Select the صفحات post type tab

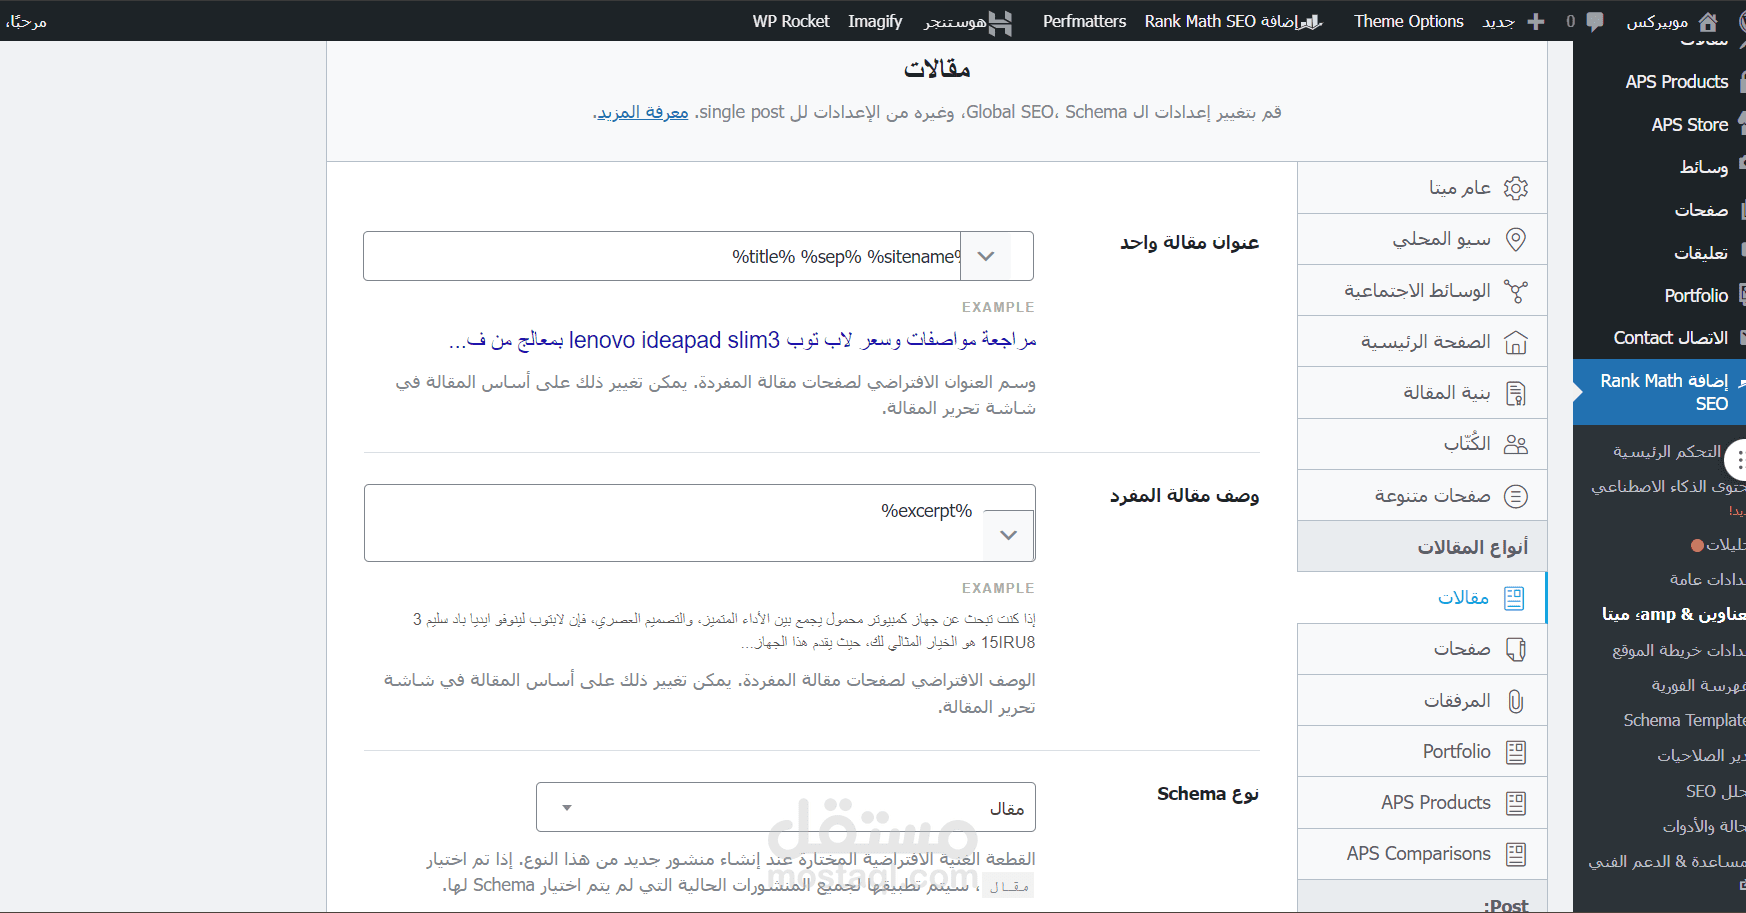1422,650
